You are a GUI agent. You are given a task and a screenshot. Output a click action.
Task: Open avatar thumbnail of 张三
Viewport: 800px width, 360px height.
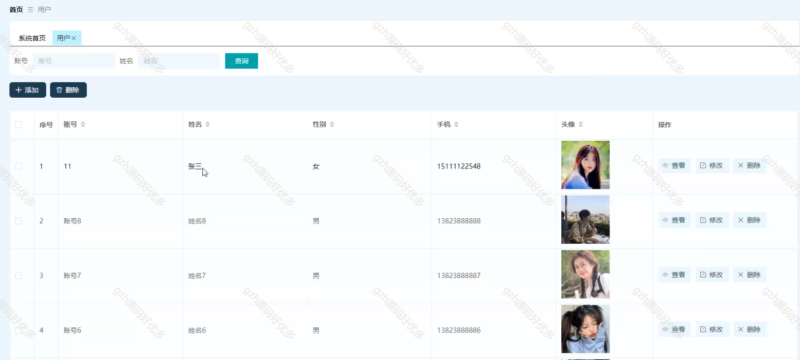click(585, 165)
